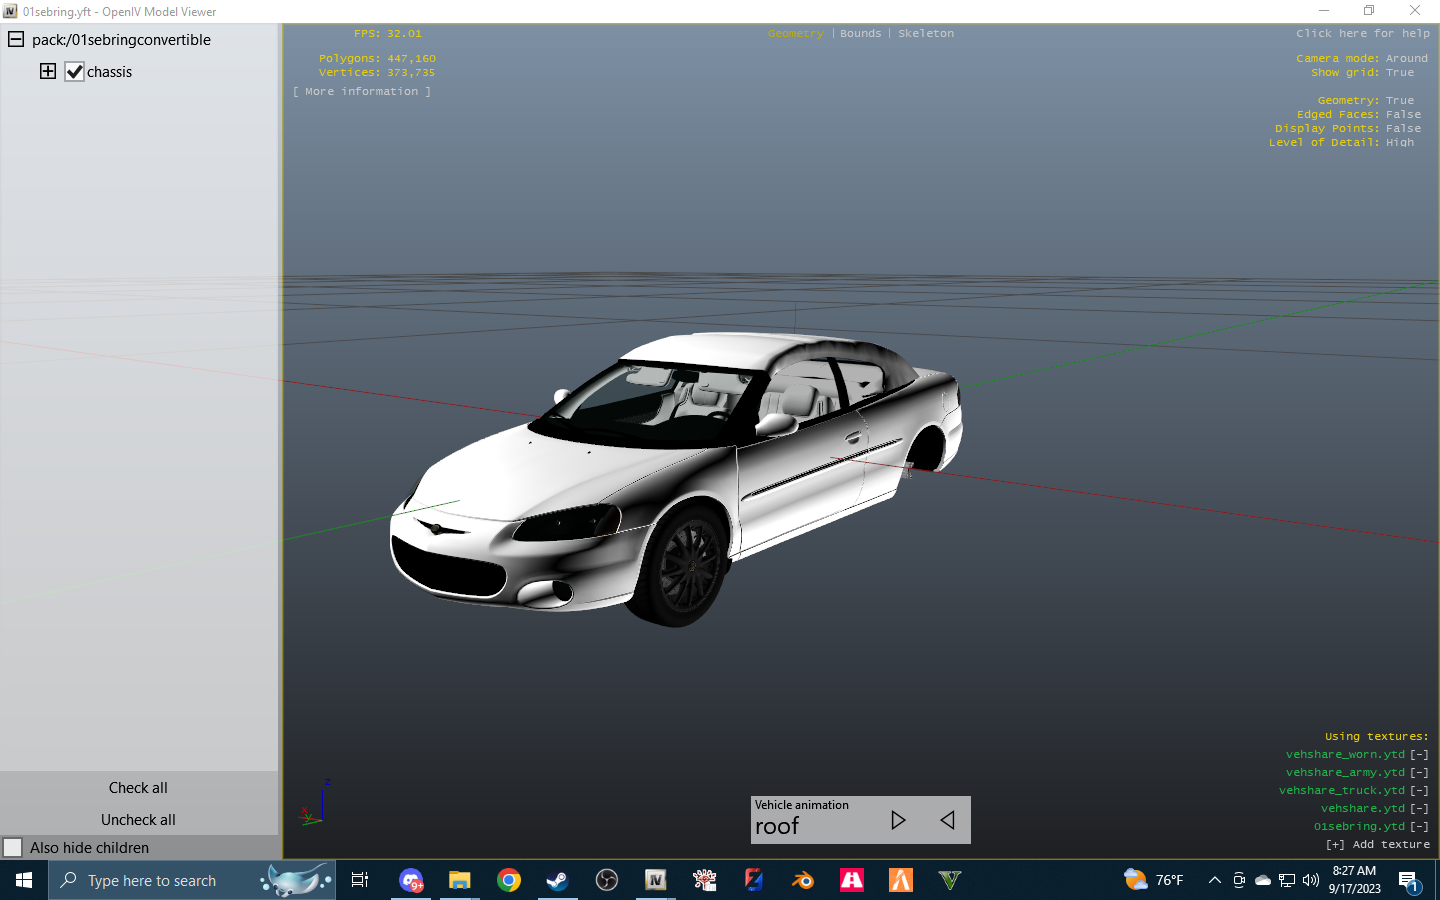Open OpenIV from the taskbar
Viewport: 1440px width, 900px height.
655,881
